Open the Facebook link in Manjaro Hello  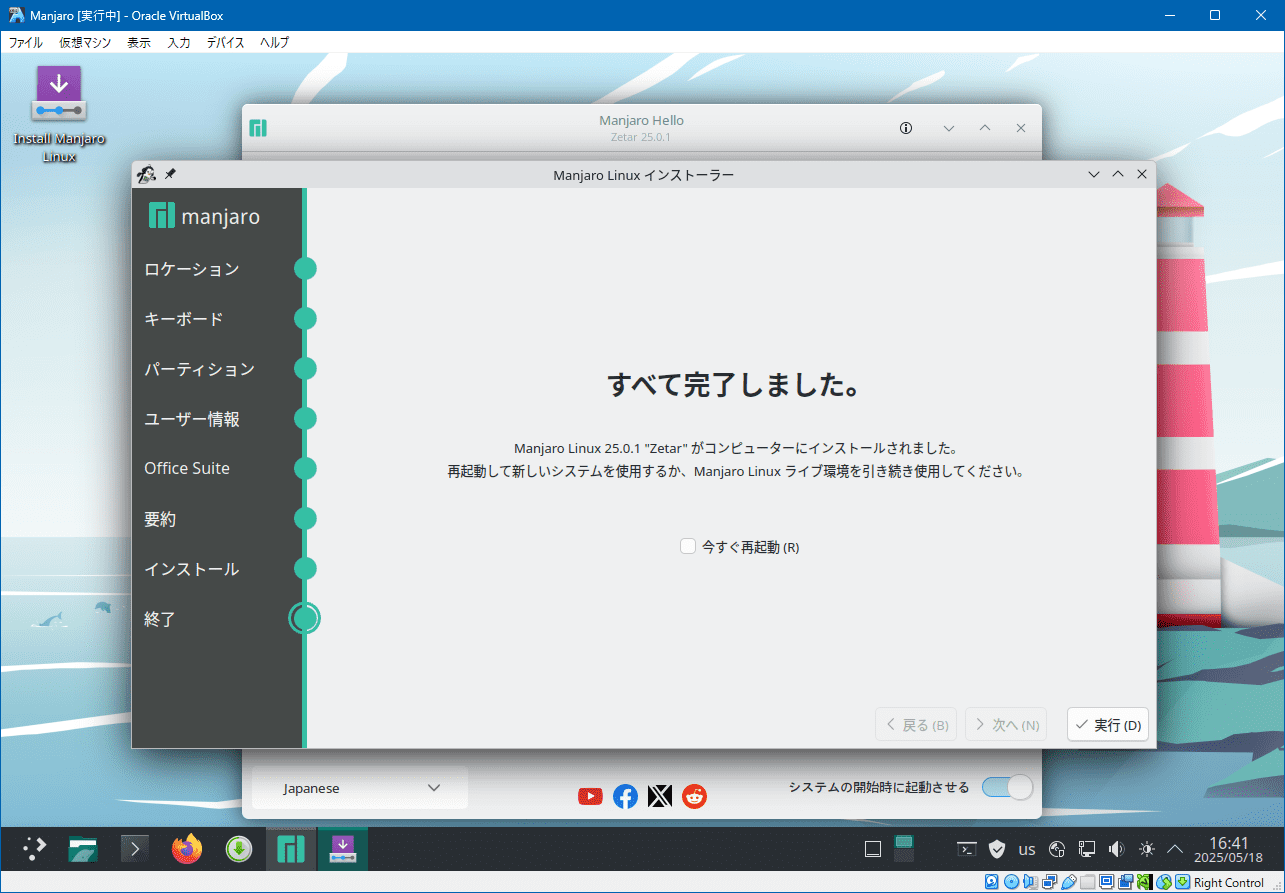point(625,796)
